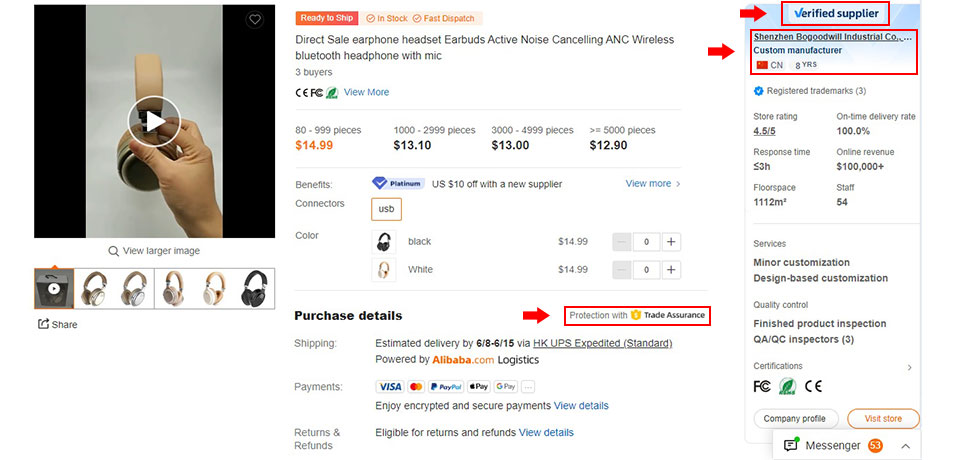Decrease White color quantity with minus
Screen dimensions: 980x460
622,270
